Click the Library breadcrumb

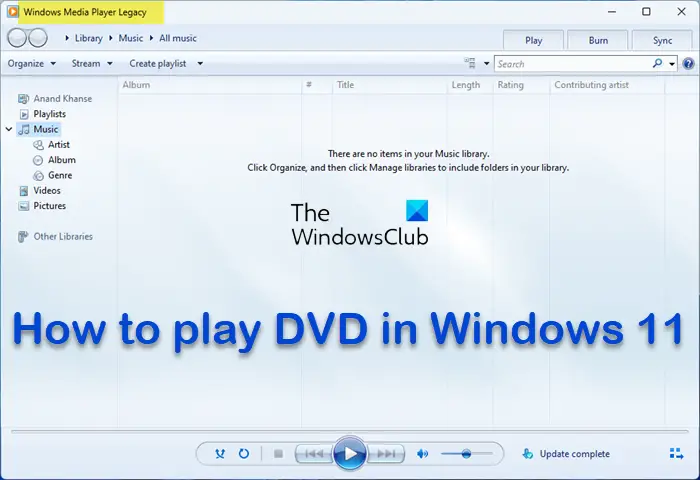(x=88, y=38)
